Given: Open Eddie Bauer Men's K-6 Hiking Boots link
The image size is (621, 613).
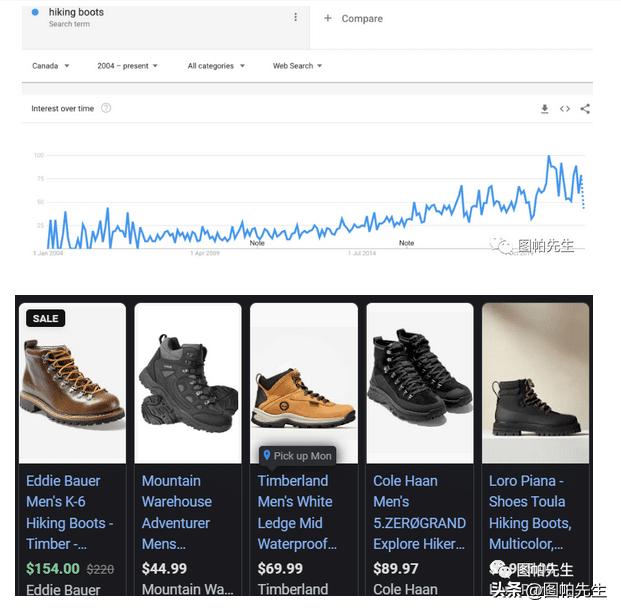Looking at the screenshot, I should pos(70,512).
